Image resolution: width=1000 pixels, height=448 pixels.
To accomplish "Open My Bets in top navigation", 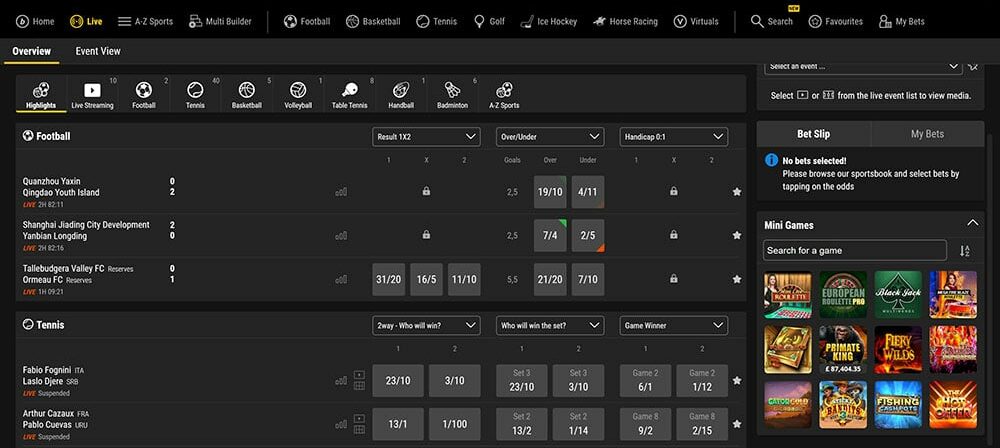I will (x=901, y=21).
